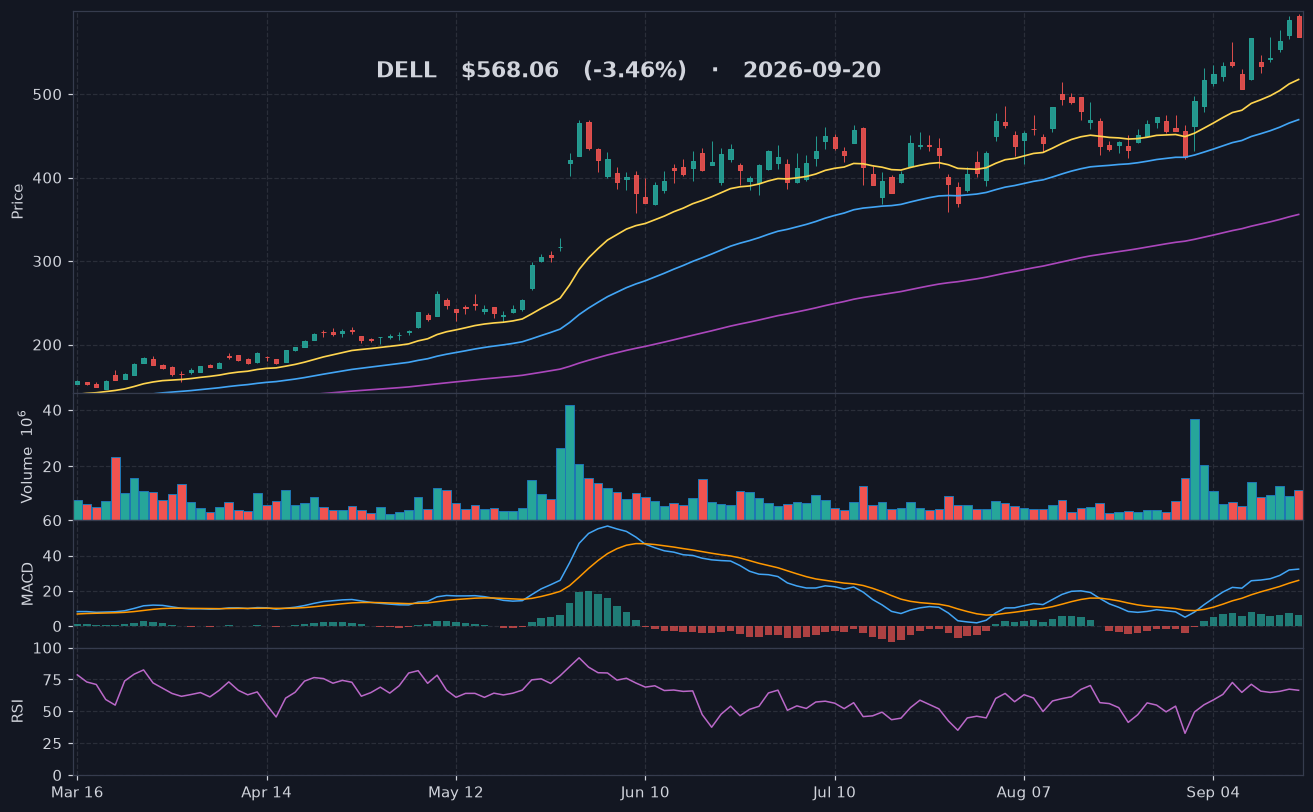Click the RSI 75 axis tick
This screenshot has height=812, width=1313.
(54, 680)
